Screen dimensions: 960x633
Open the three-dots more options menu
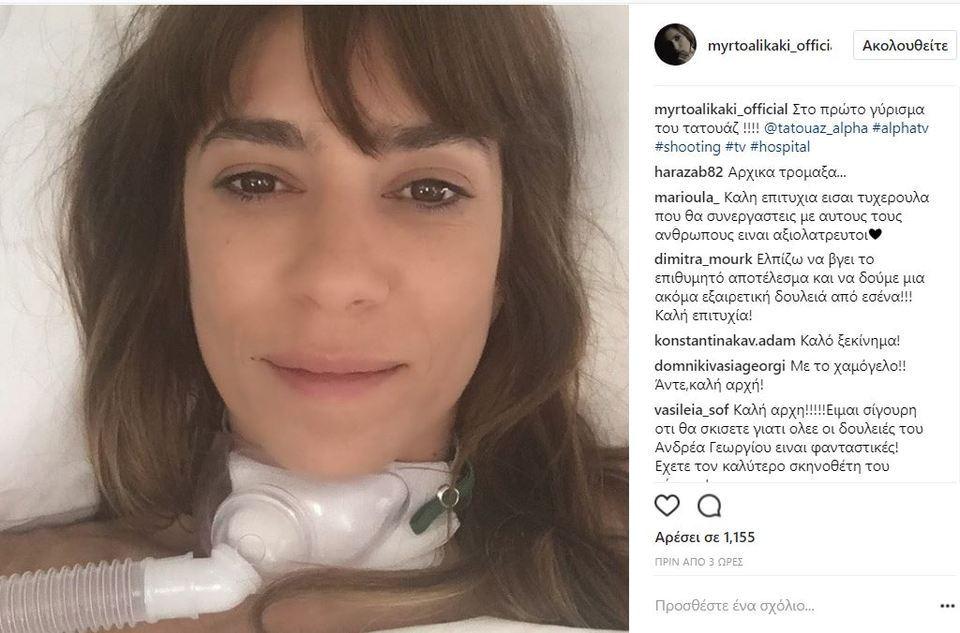[x=947, y=606]
